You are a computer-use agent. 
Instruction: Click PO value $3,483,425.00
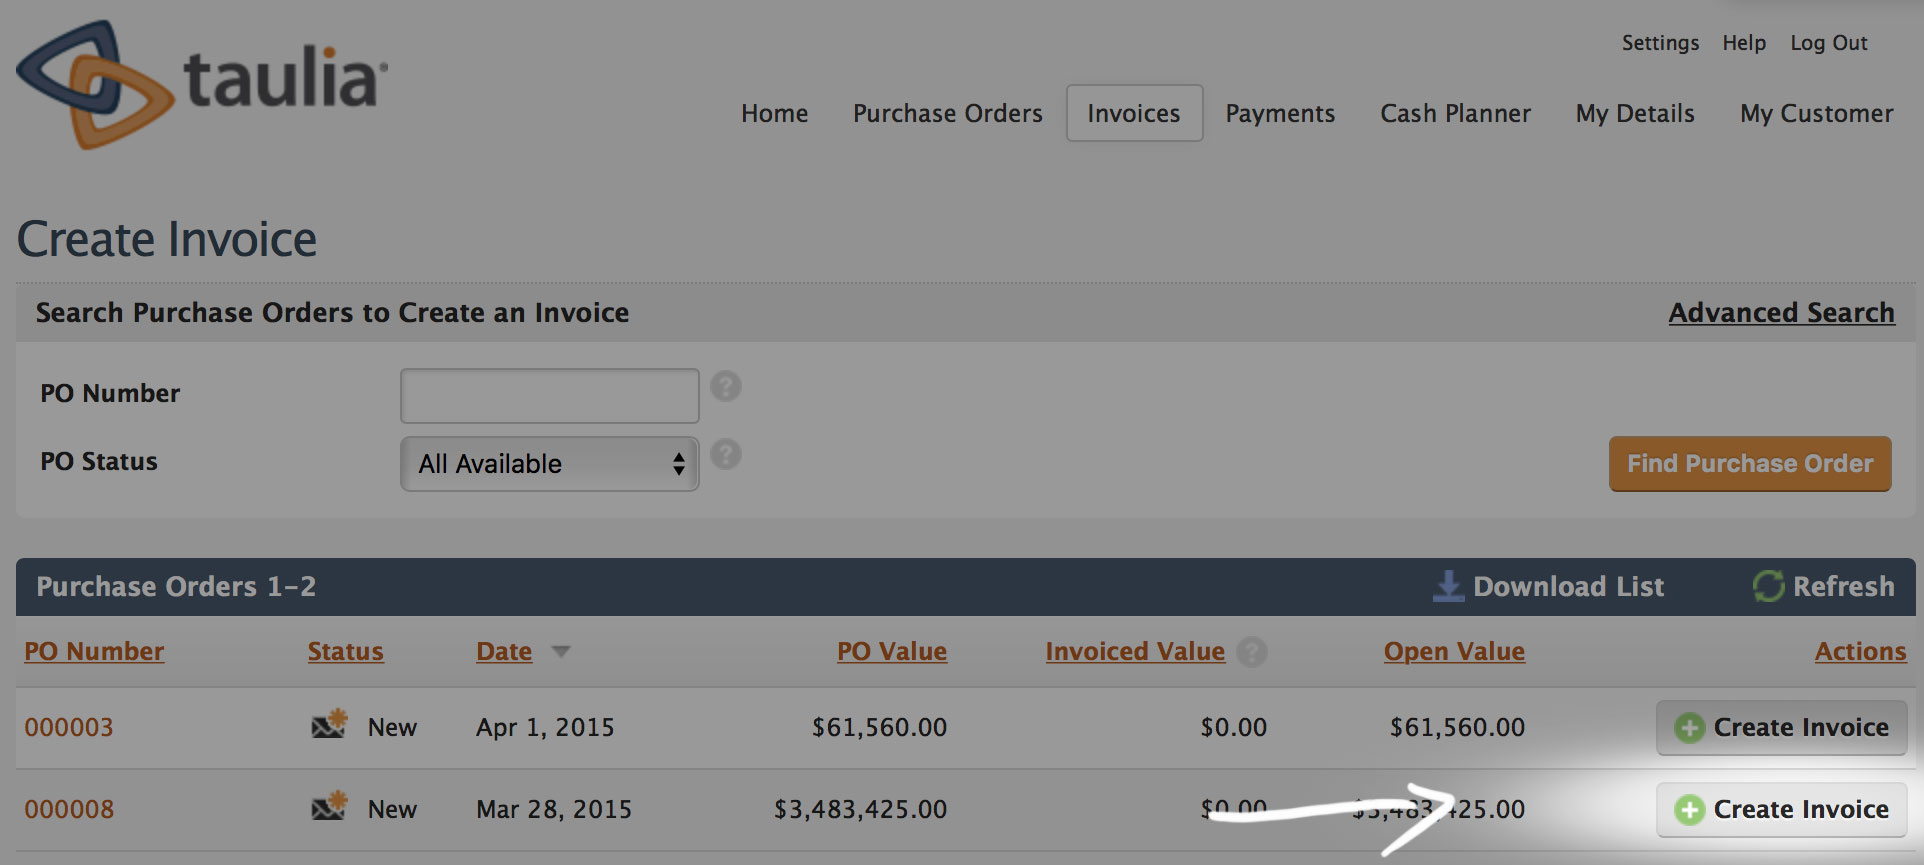(x=861, y=810)
